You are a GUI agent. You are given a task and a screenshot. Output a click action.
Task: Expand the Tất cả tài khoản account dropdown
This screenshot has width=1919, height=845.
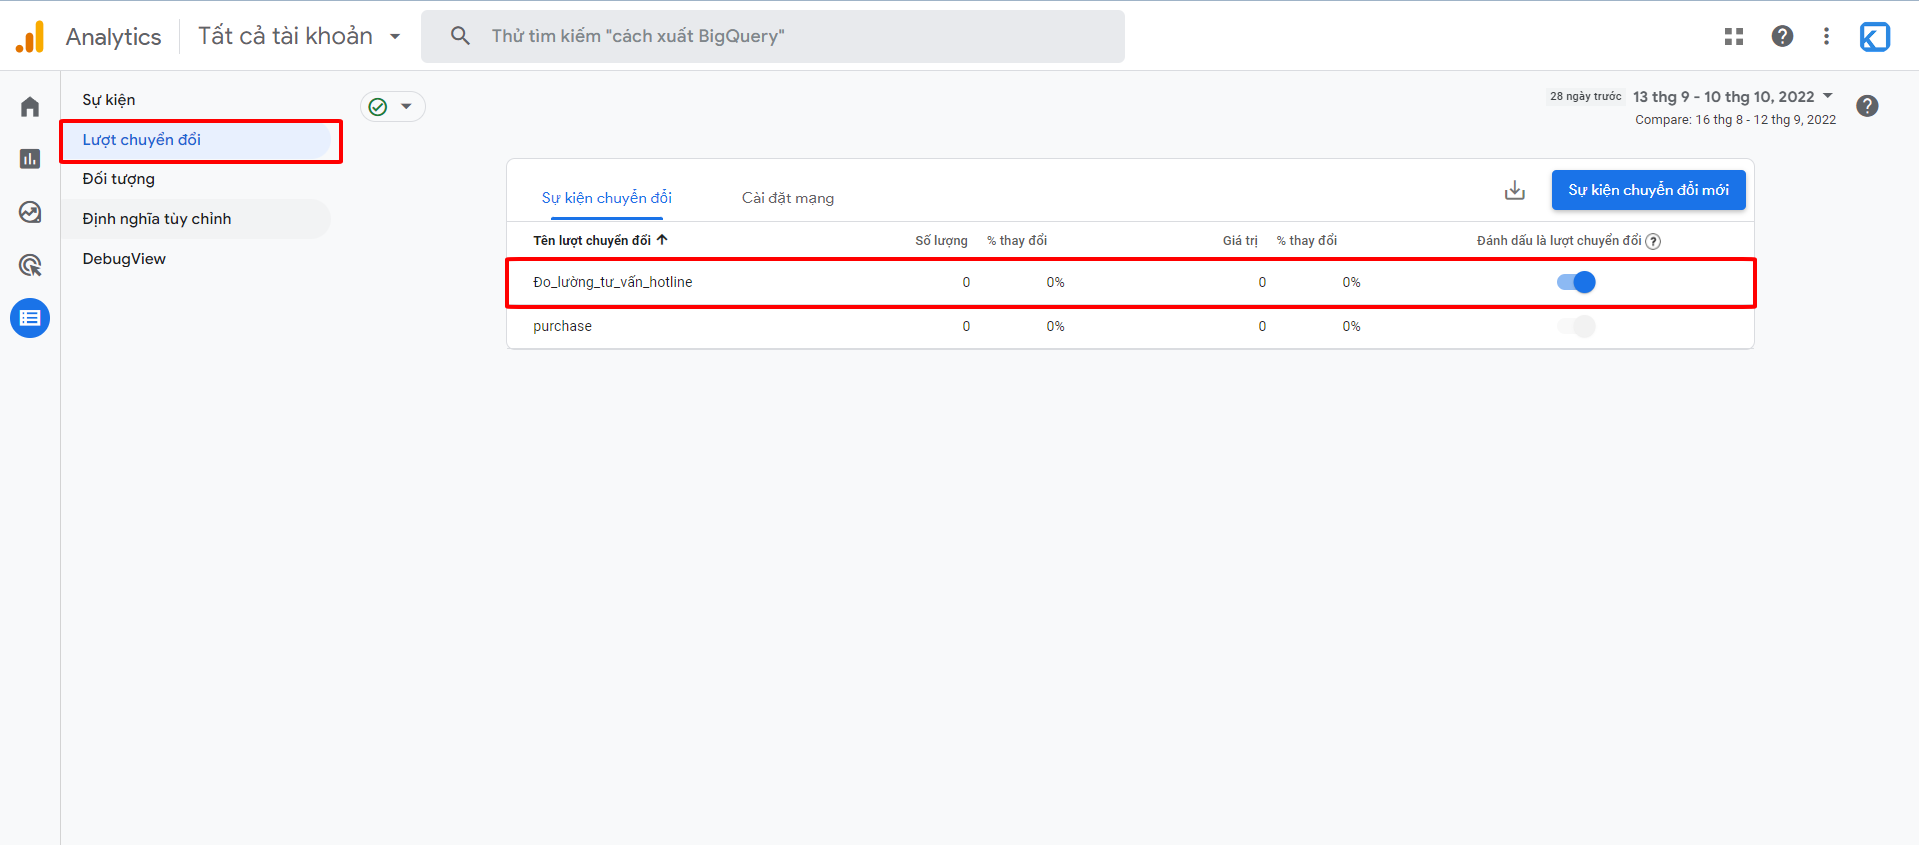pyautogui.click(x=395, y=36)
